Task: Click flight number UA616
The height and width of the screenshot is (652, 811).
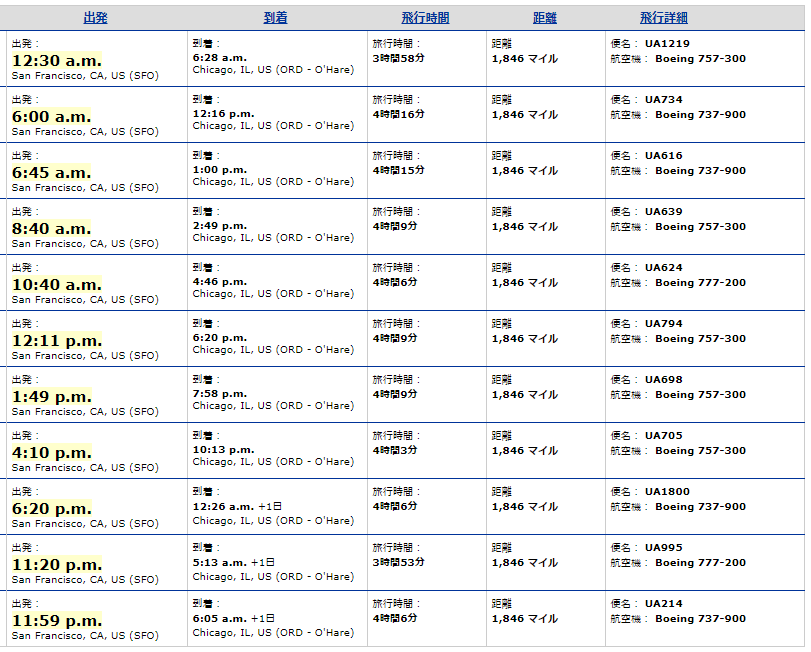Action: [665, 156]
